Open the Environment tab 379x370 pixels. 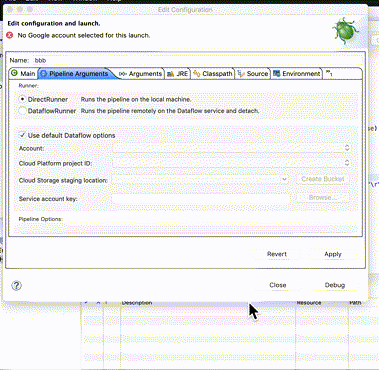pos(296,74)
